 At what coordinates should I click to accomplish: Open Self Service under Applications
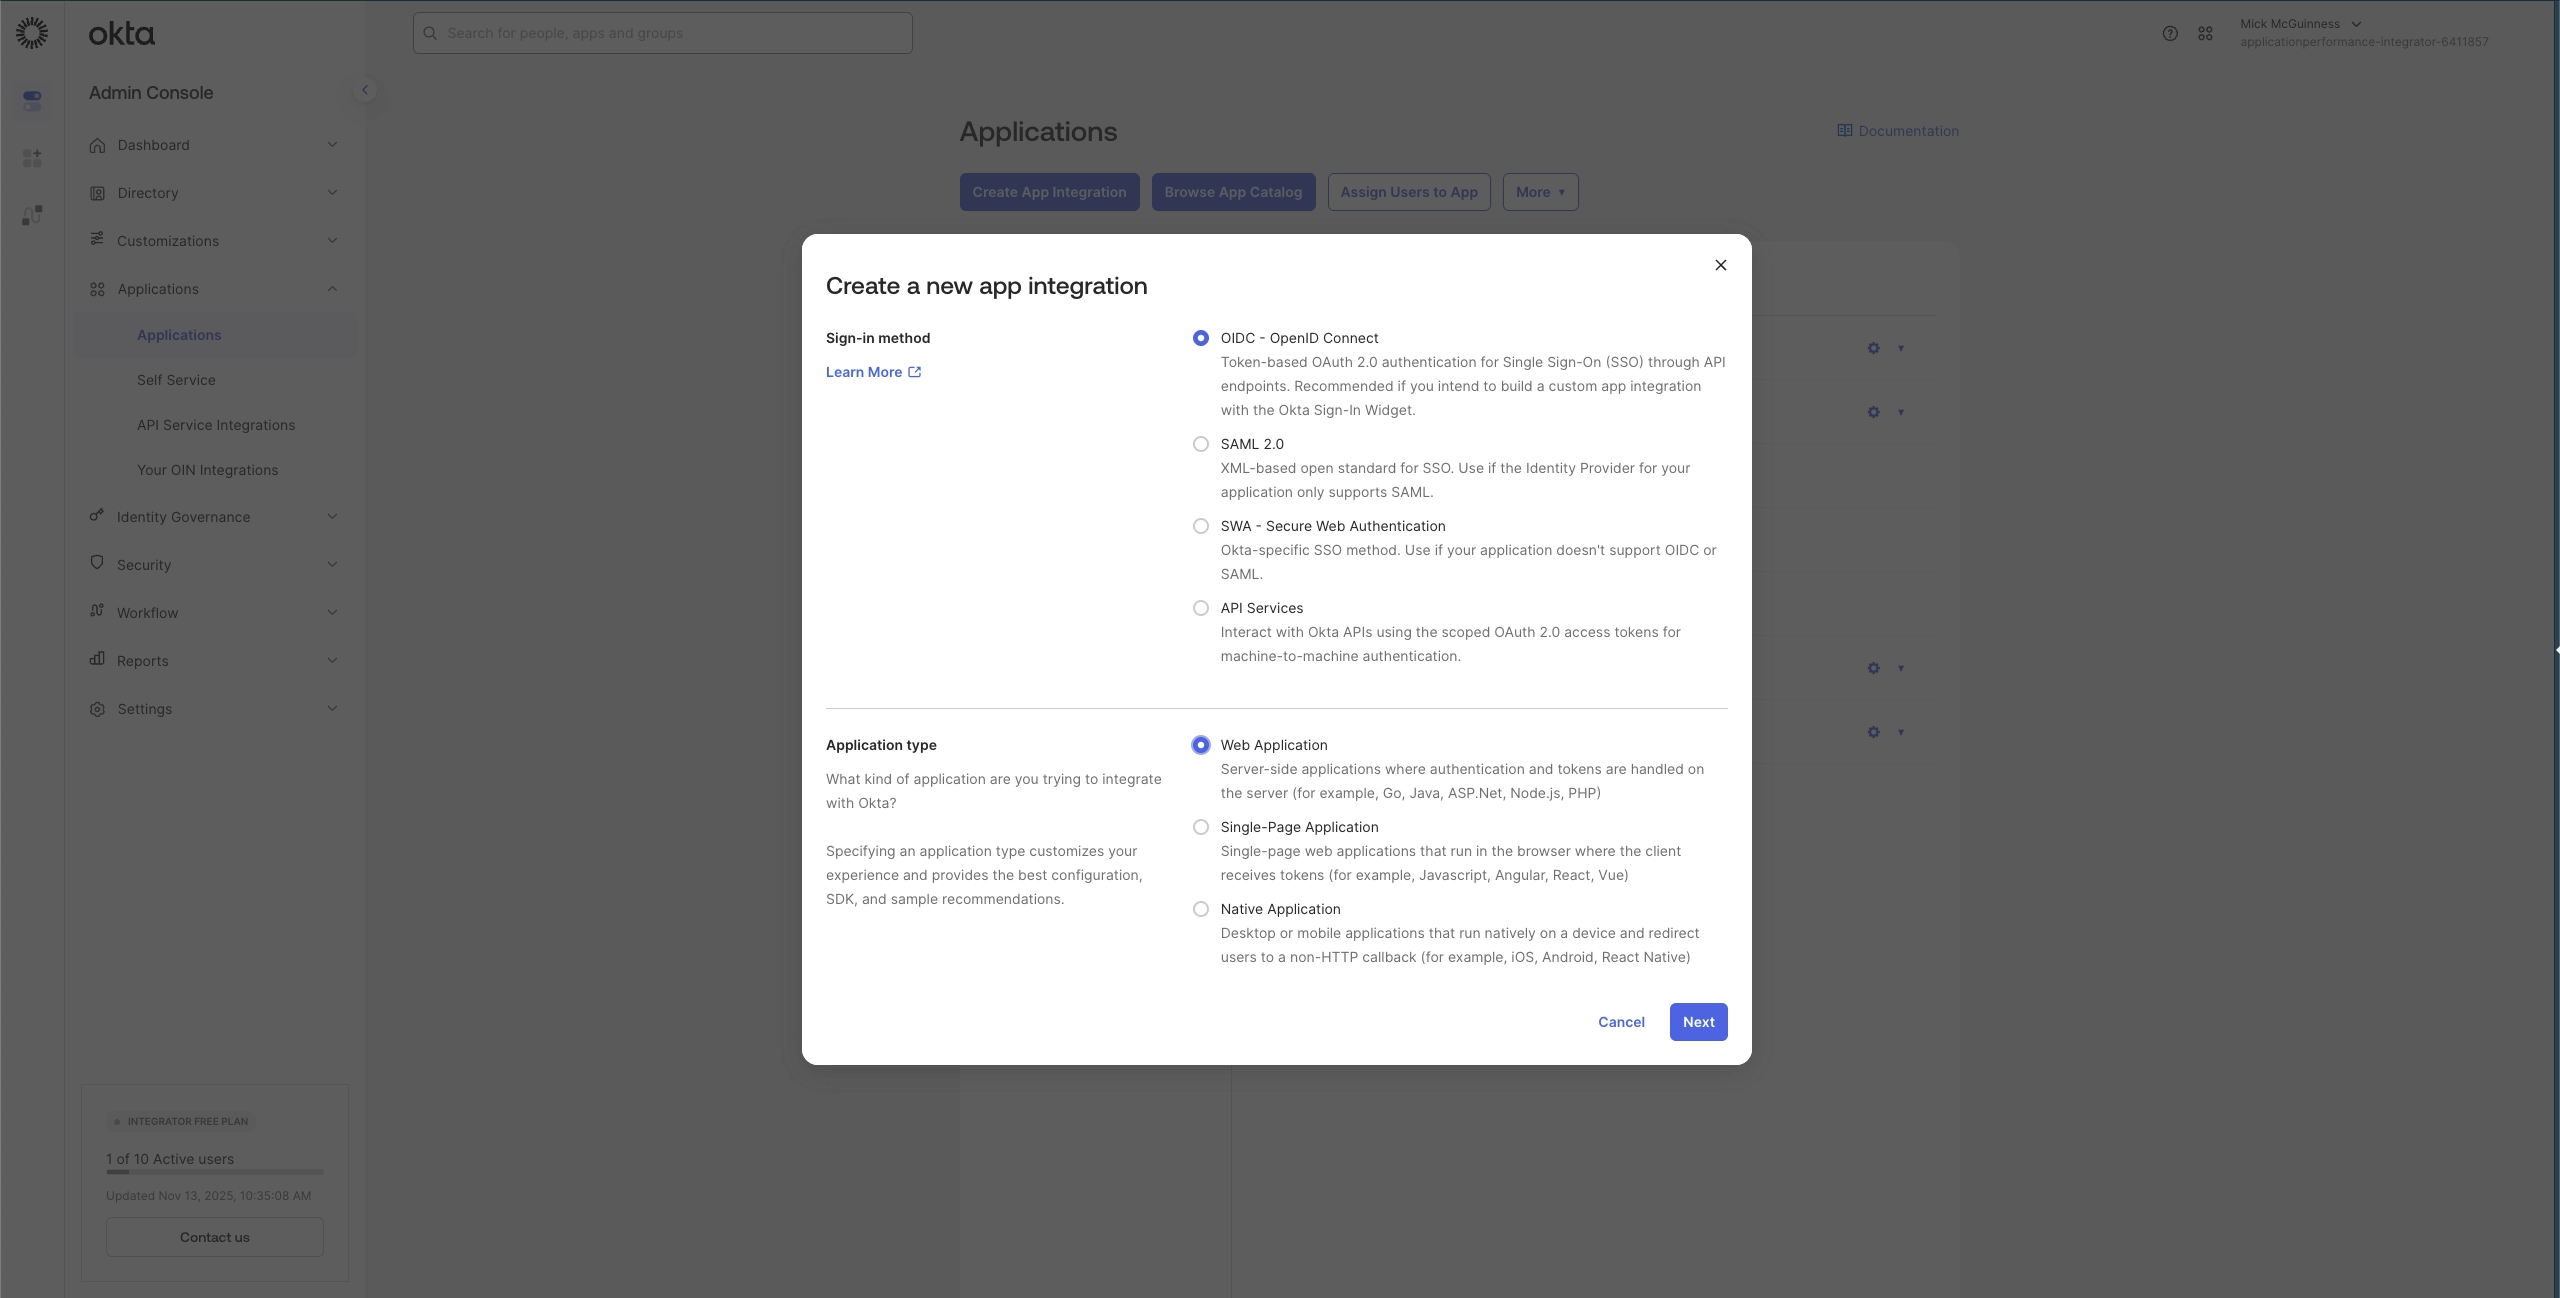(x=176, y=380)
